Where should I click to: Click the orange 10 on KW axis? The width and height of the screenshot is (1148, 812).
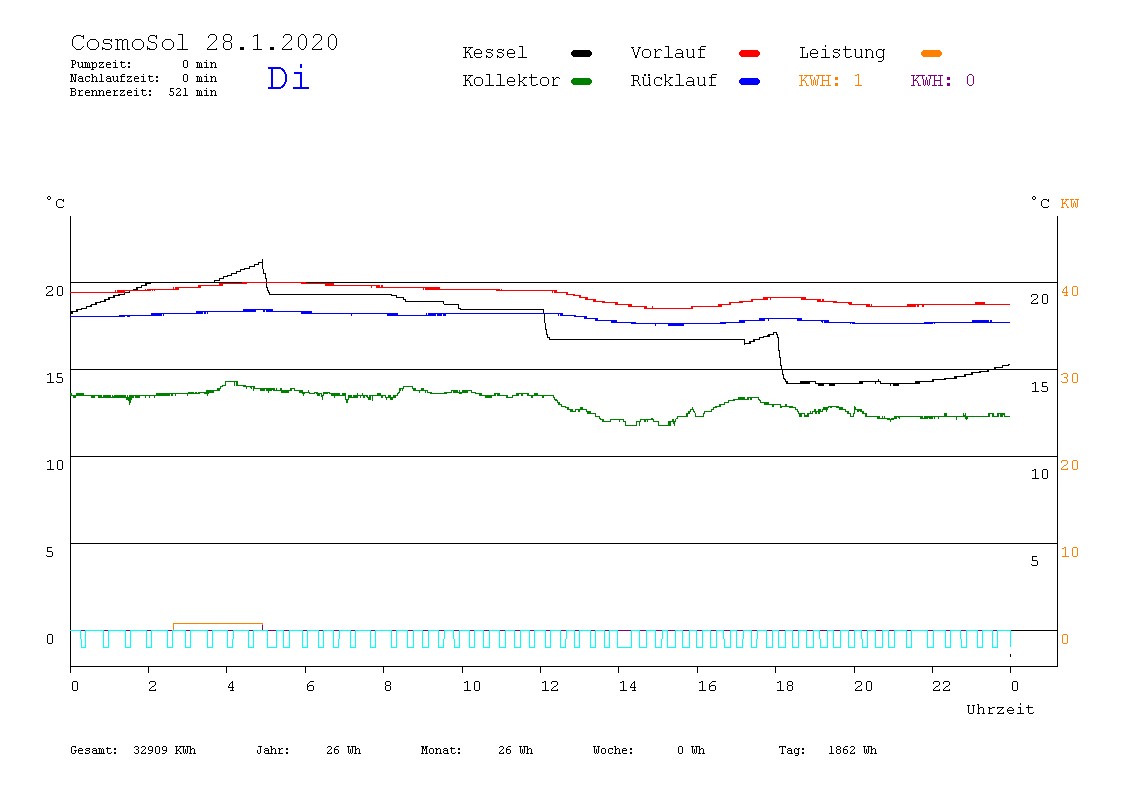pos(1070,552)
